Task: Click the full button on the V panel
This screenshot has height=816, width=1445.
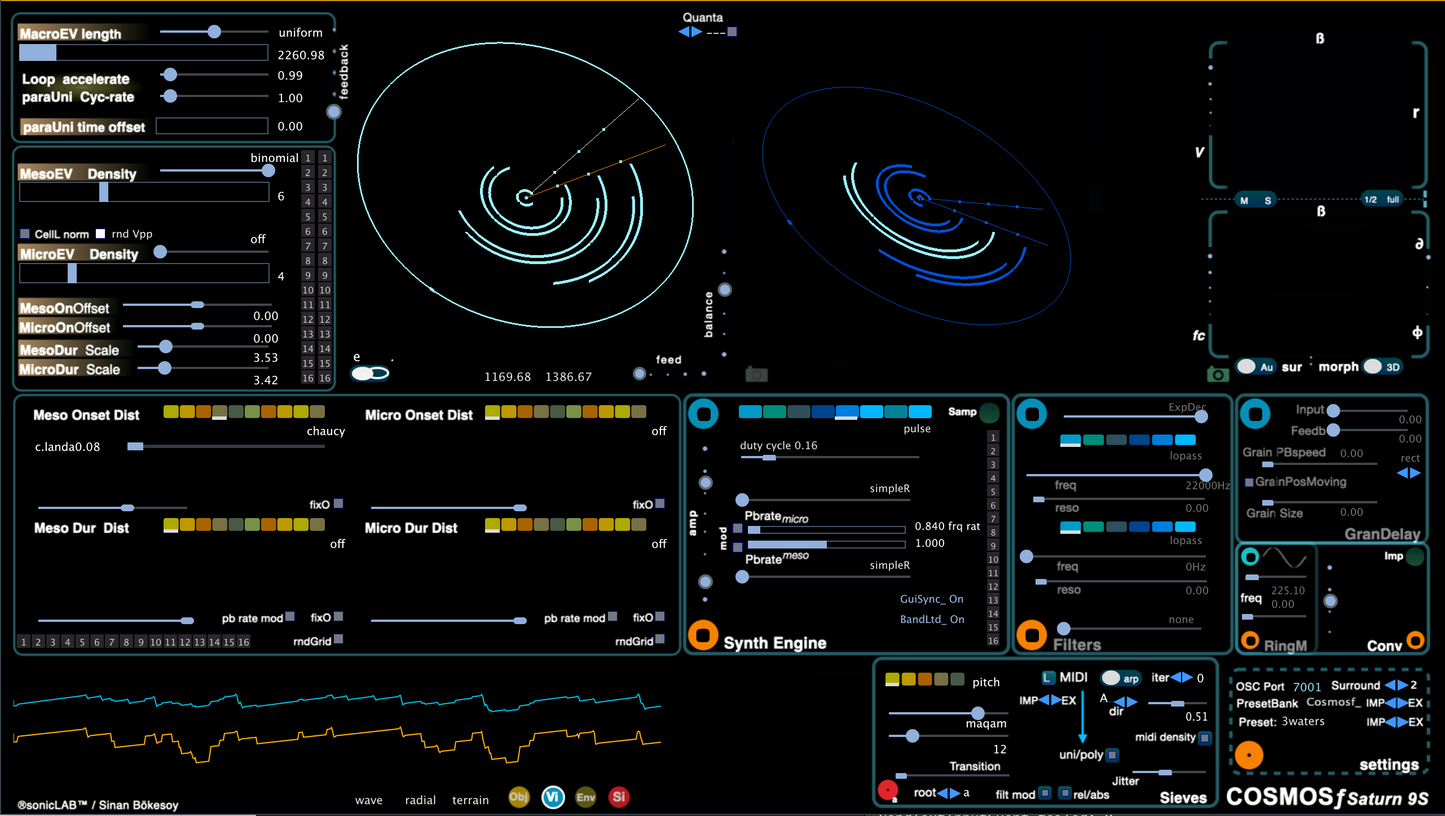Action: [1393, 200]
